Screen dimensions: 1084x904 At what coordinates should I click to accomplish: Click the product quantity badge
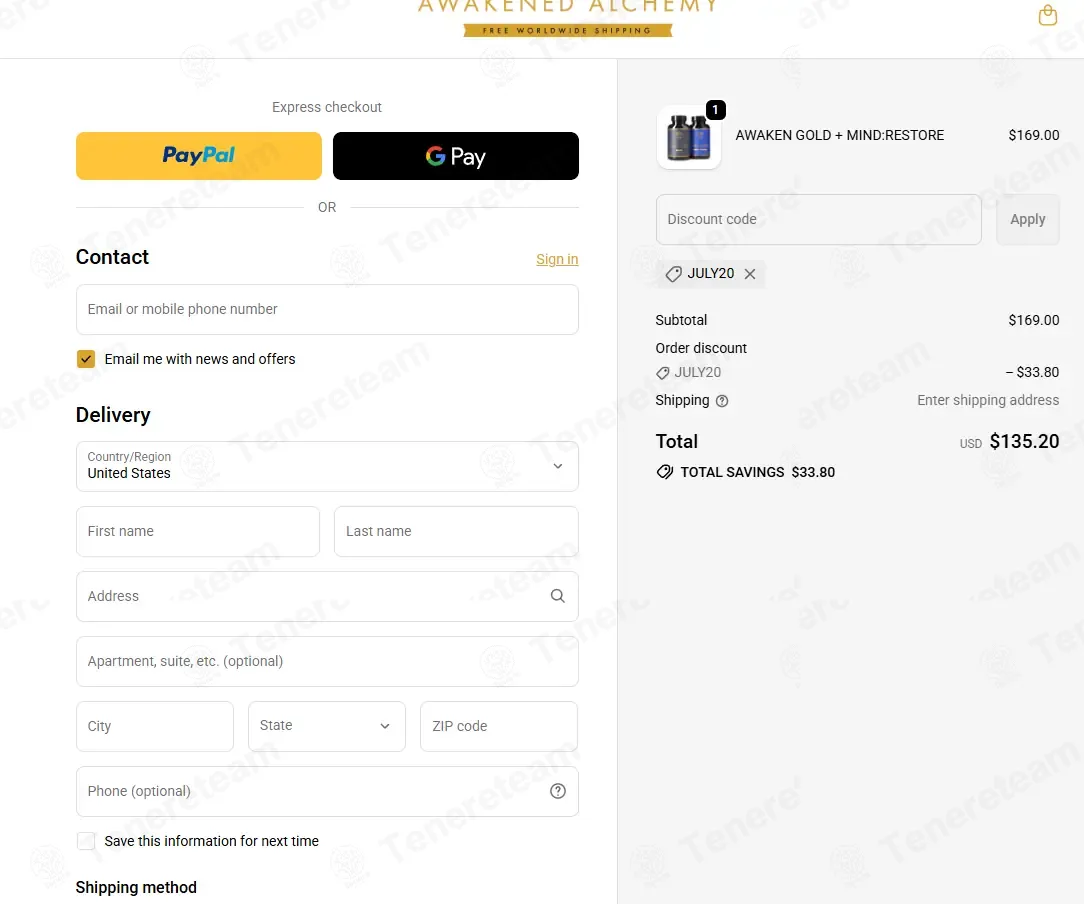point(716,109)
